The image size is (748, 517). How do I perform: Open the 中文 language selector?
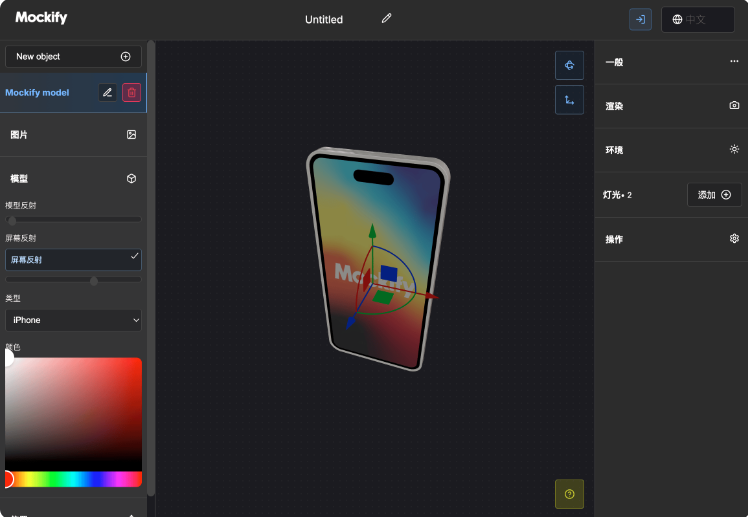click(x=697, y=20)
